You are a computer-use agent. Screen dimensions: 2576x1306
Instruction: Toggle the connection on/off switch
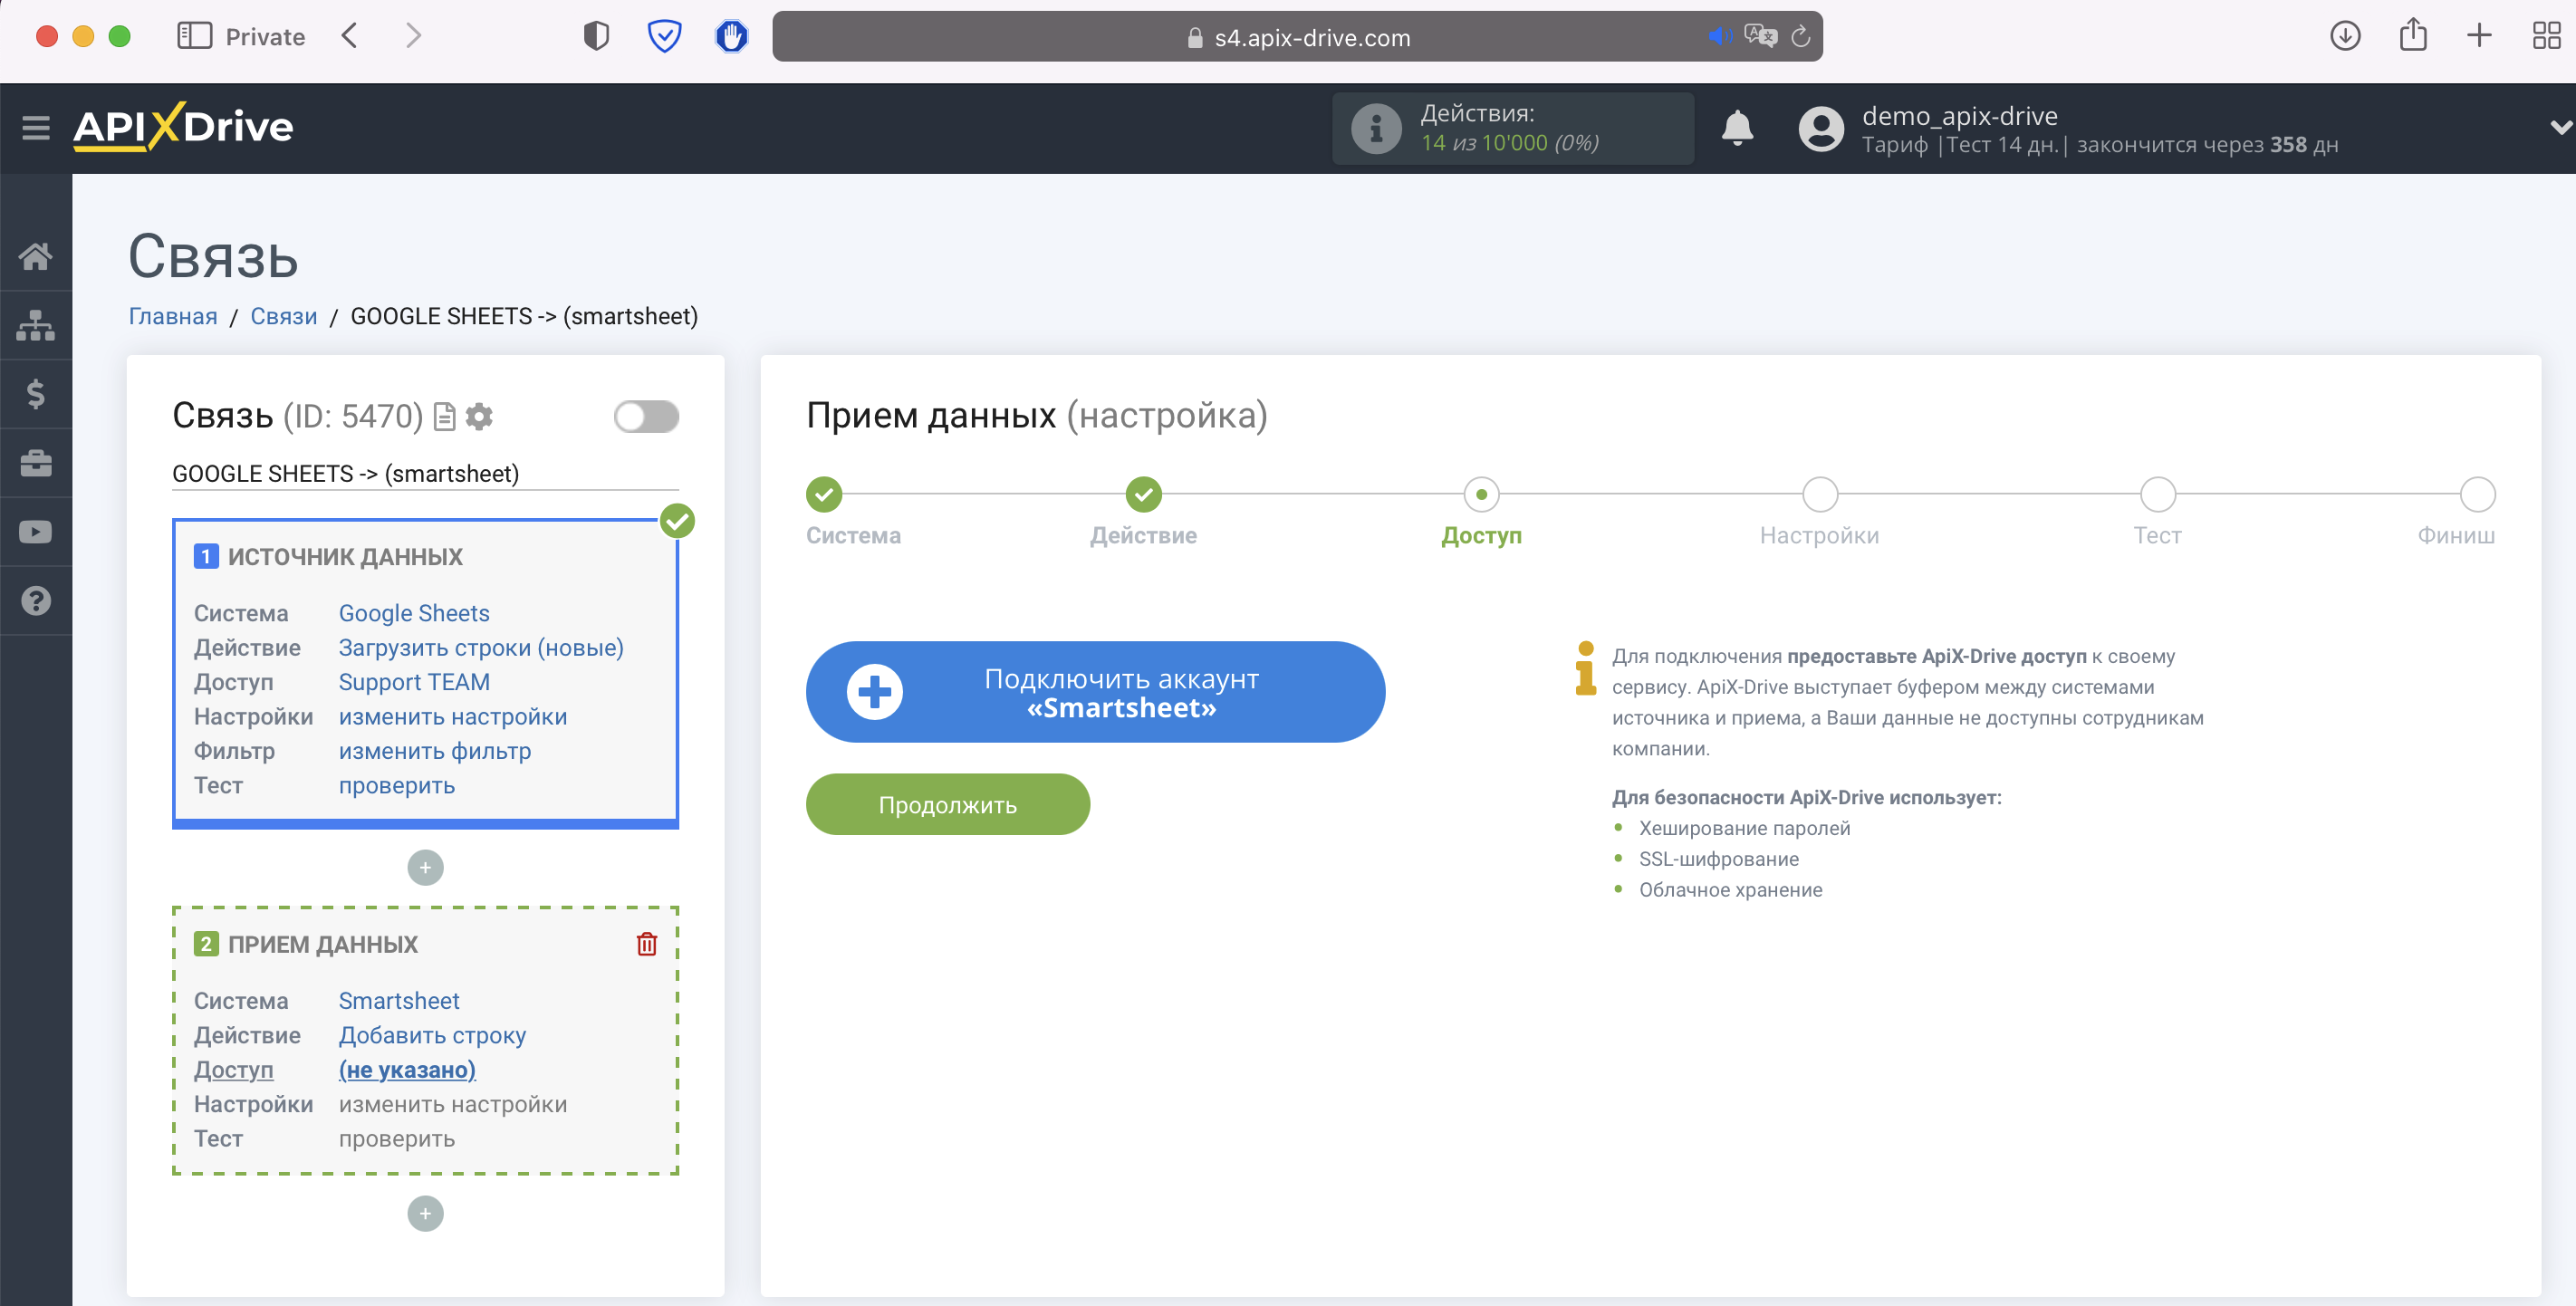click(x=646, y=416)
